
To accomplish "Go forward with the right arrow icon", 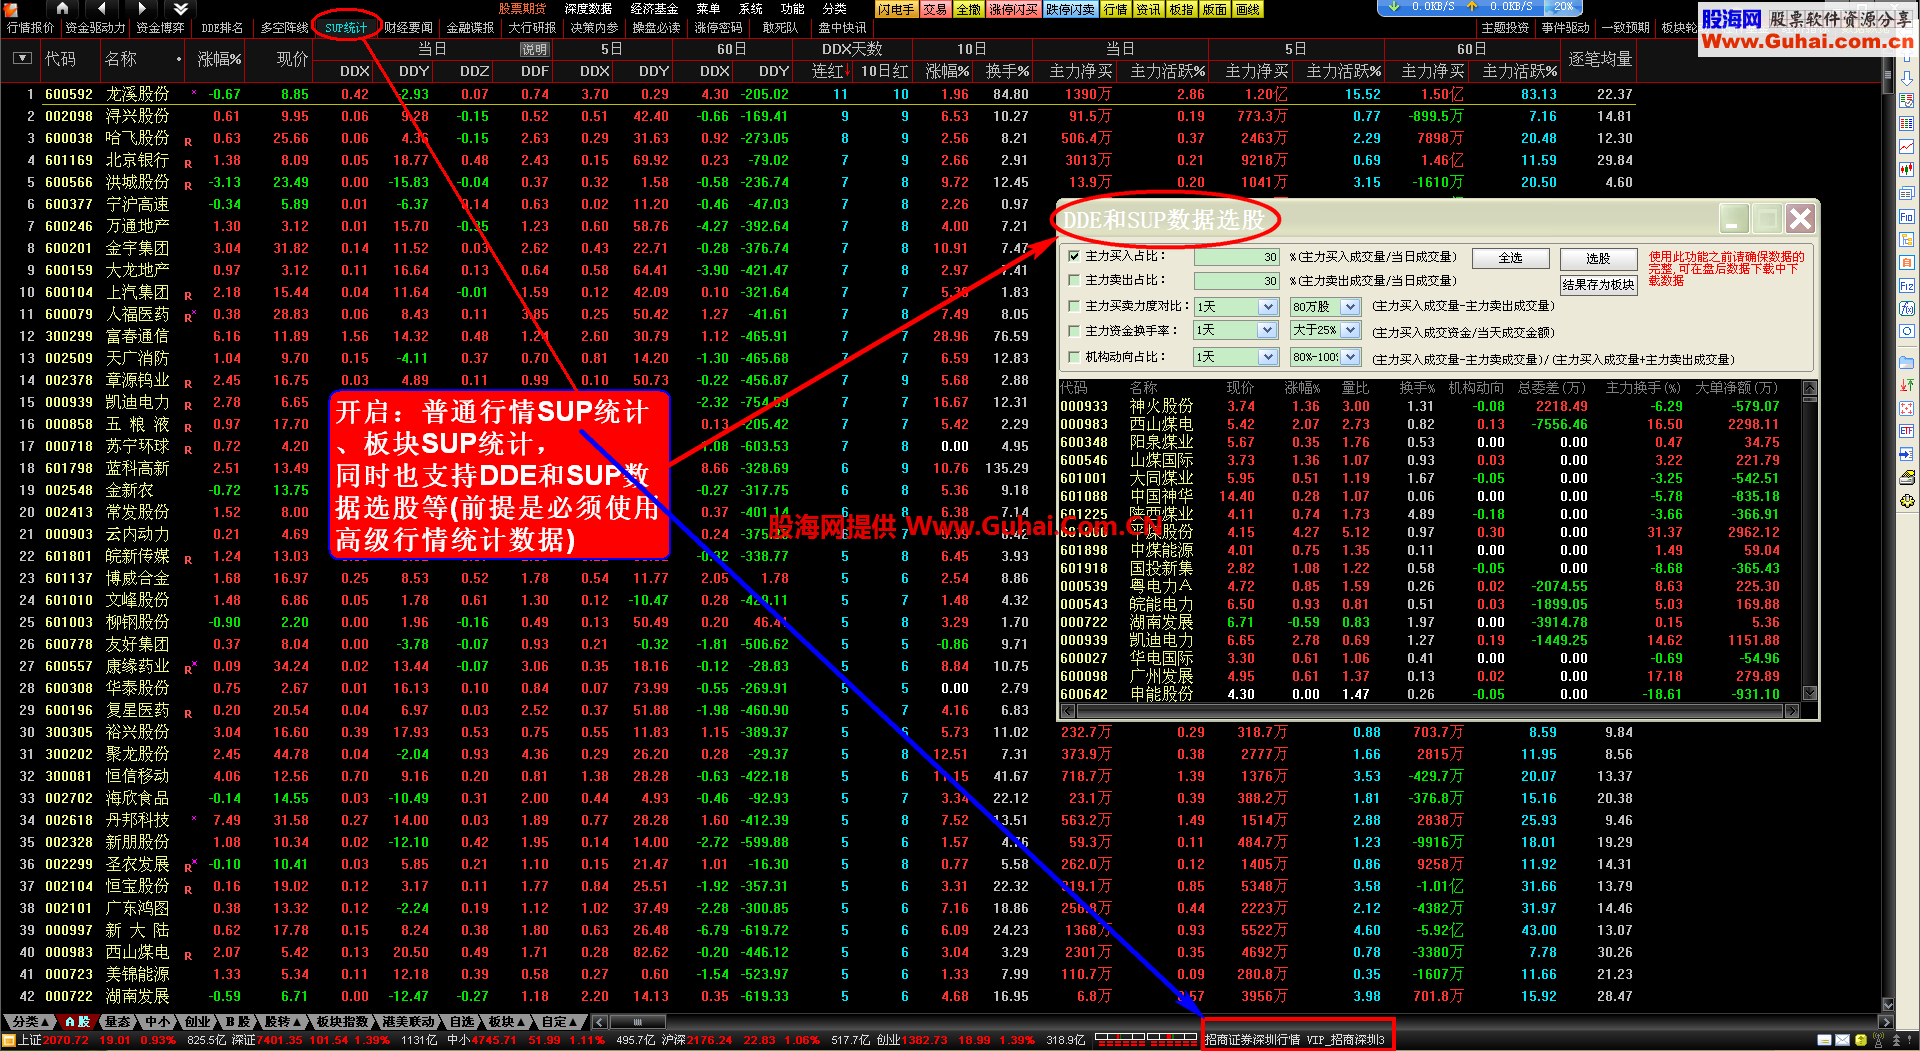I will coord(141,8).
